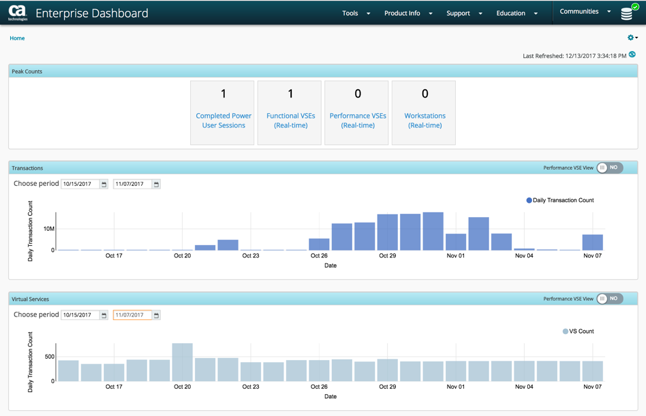Open the Product Info menu
Viewport: 646px width, 416px height.
click(402, 13)
